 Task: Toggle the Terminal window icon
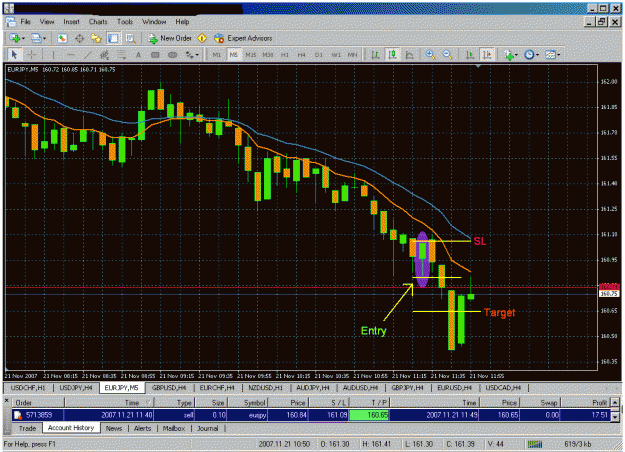pos(113,38)
